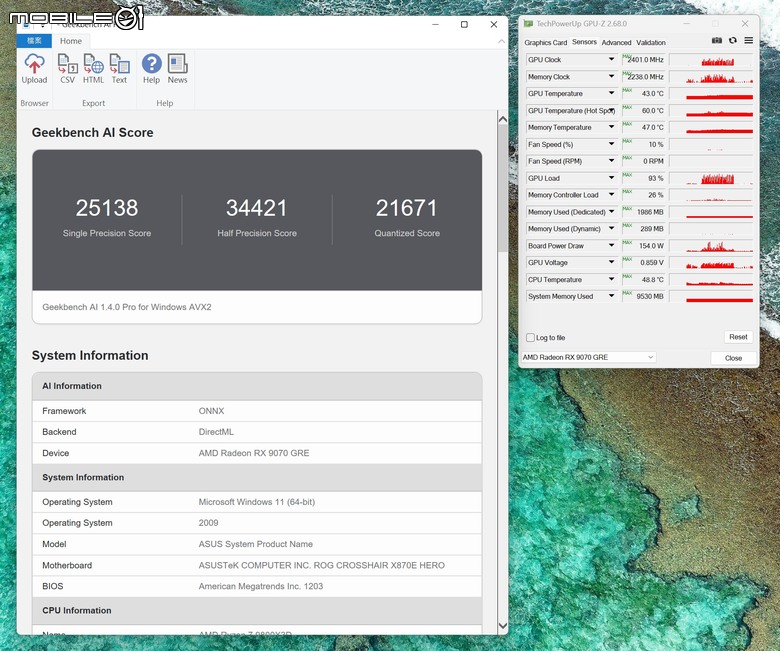The height and width of the screenshot is (651, 780).
Task: Click the ASUS System Product Name model value
Action: point(256,544)
